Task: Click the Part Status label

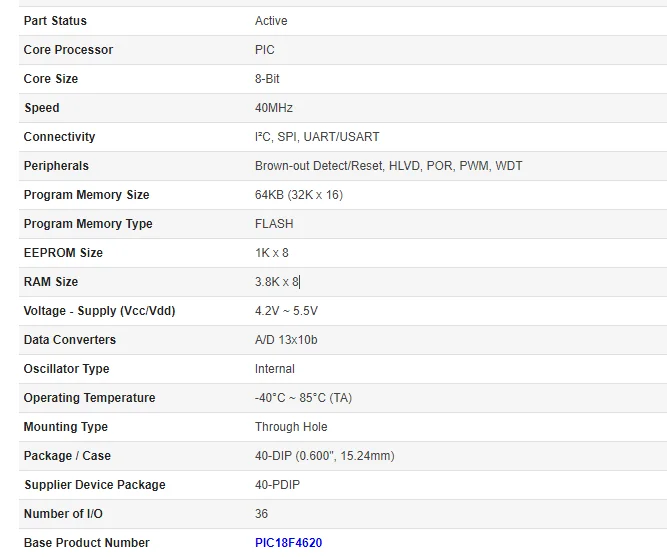Action: pos(55,21)
